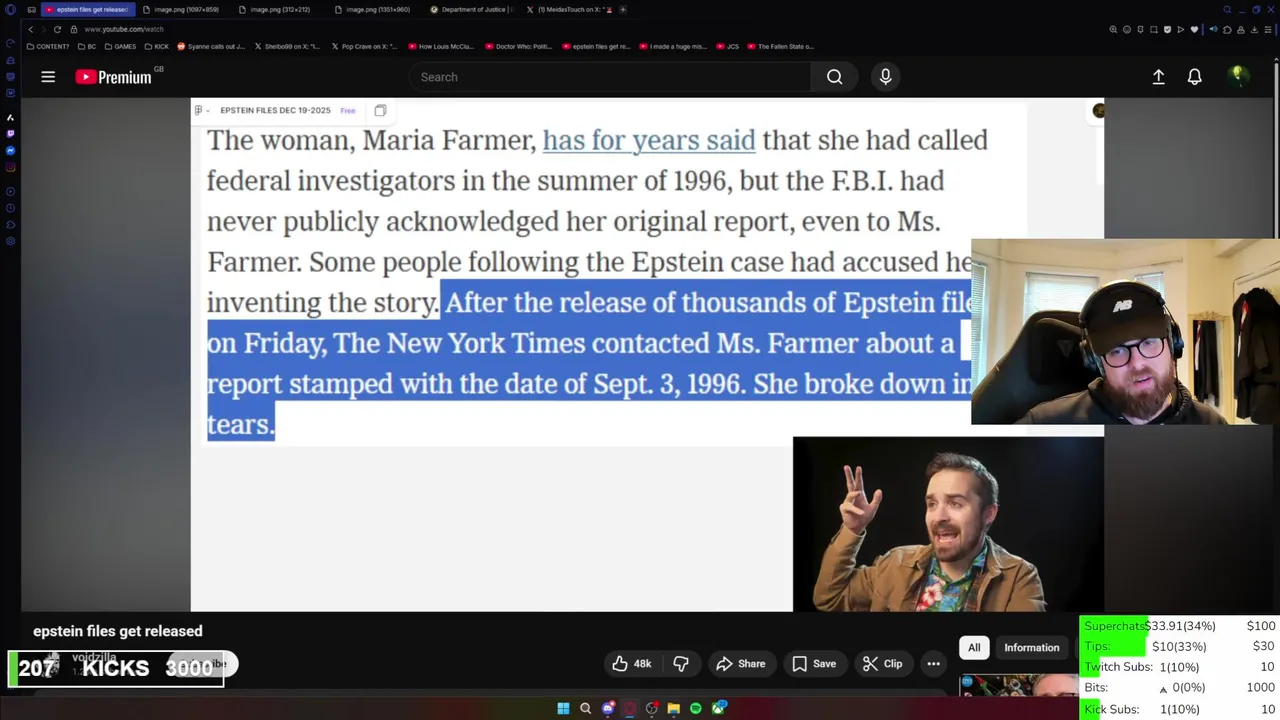The width and height of the screenshot is (1280, 720).
Task: Open search tabs magnifier in title bar
Action: (1227, 9)
